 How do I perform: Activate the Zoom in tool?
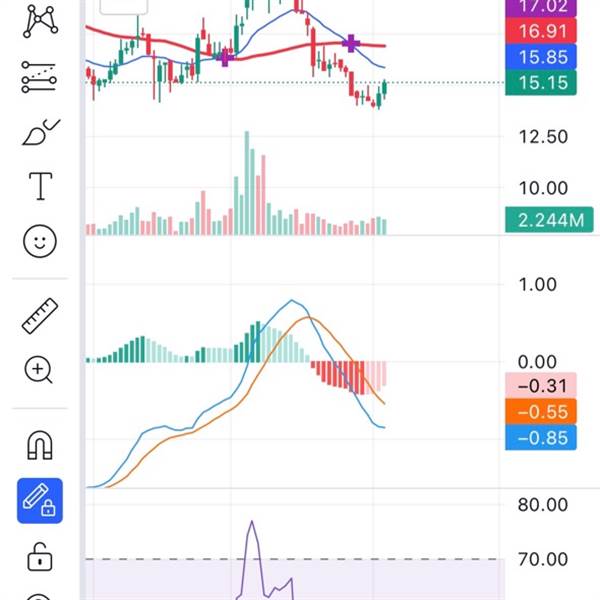pos(38,370)
